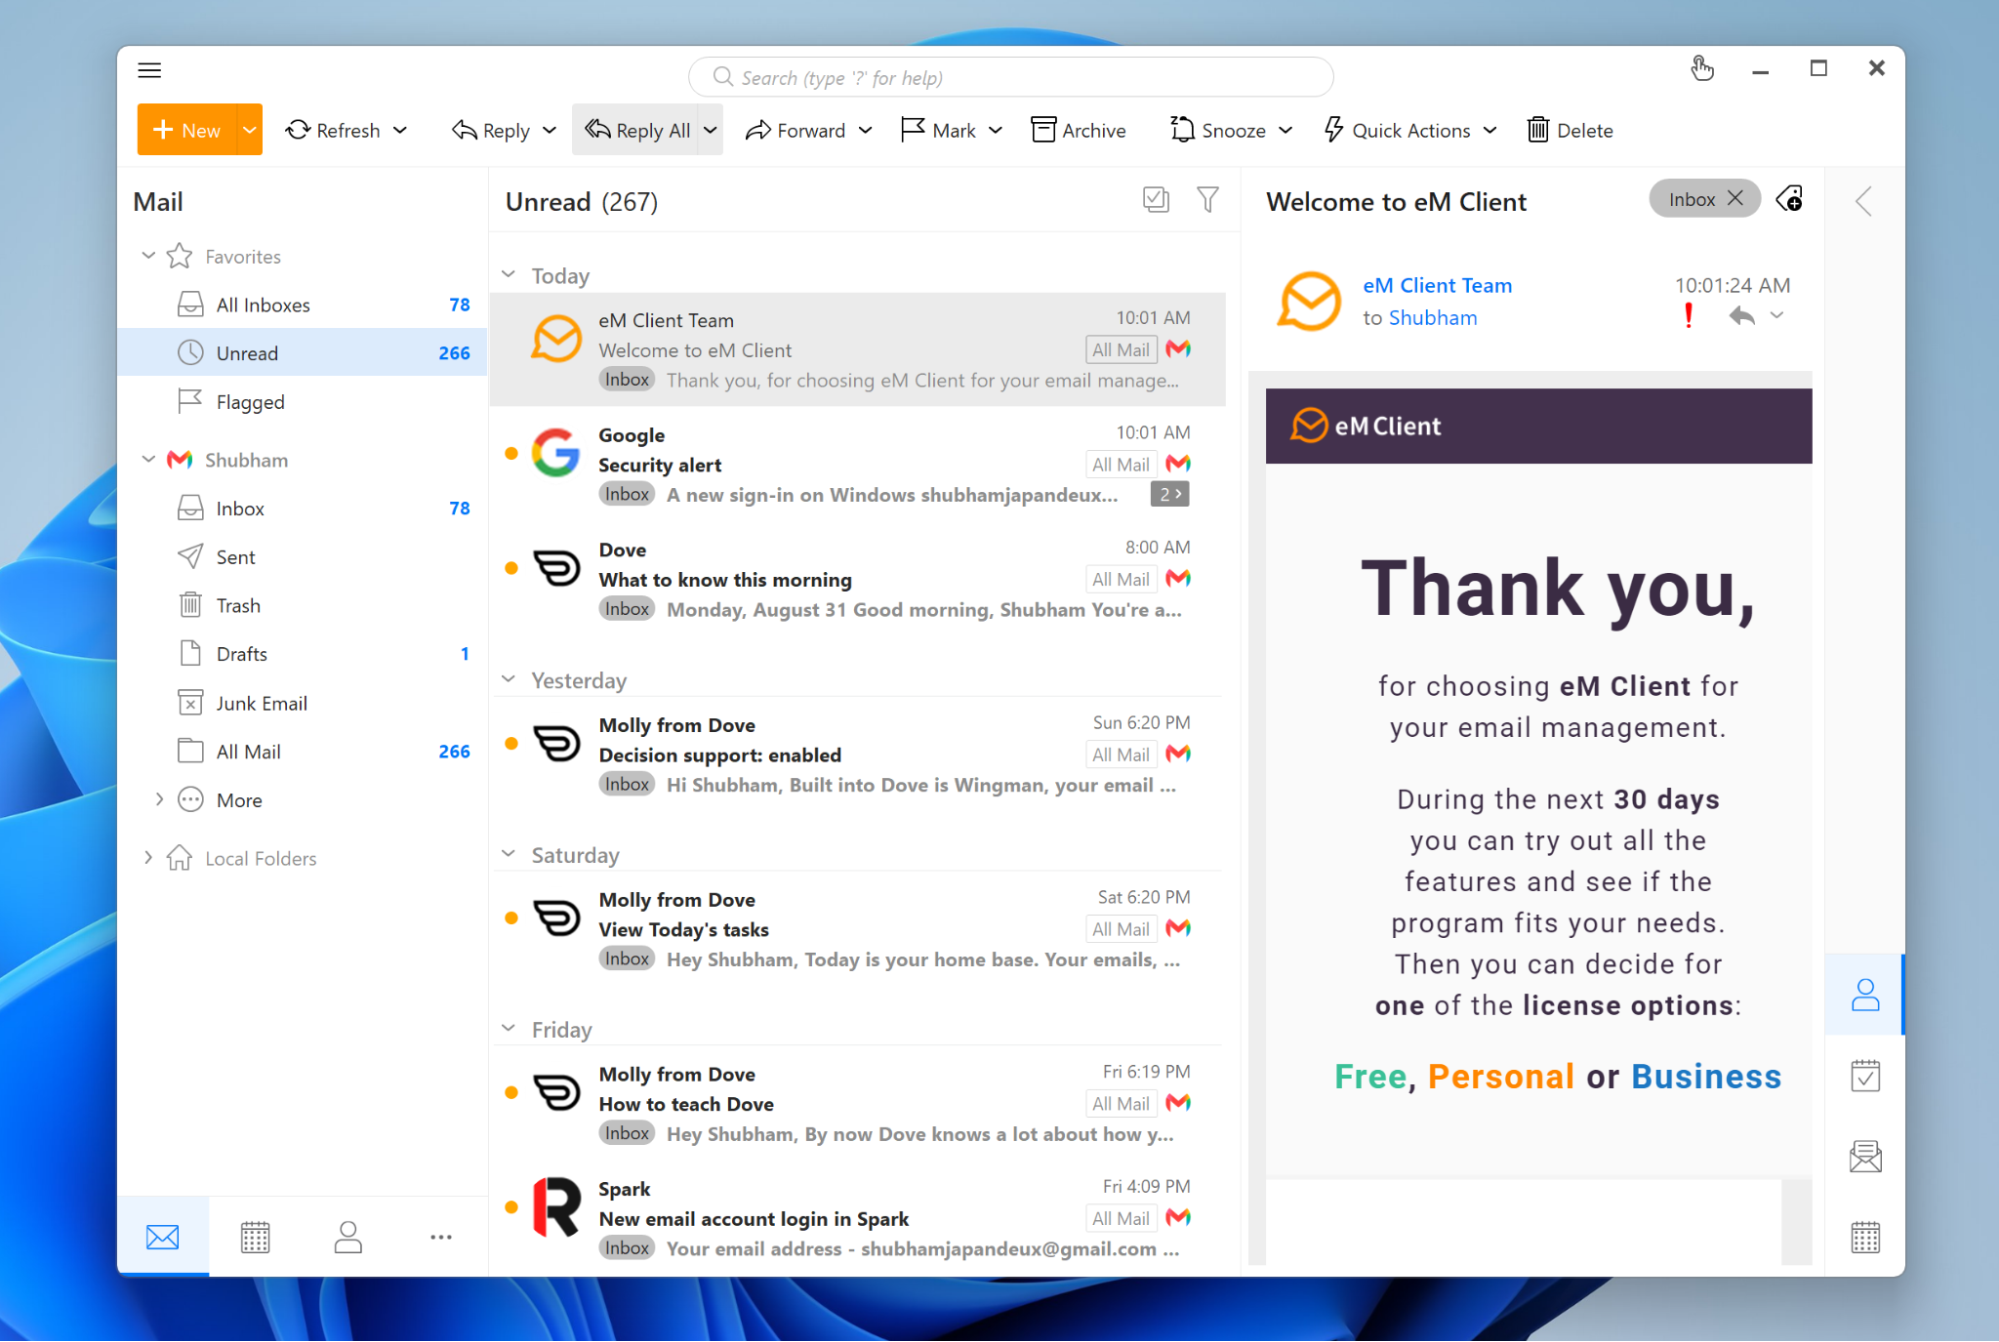Collapse the right sidebar arrow
1999x1342 pixels.
pyautogui.click(x=1864, y=201)
